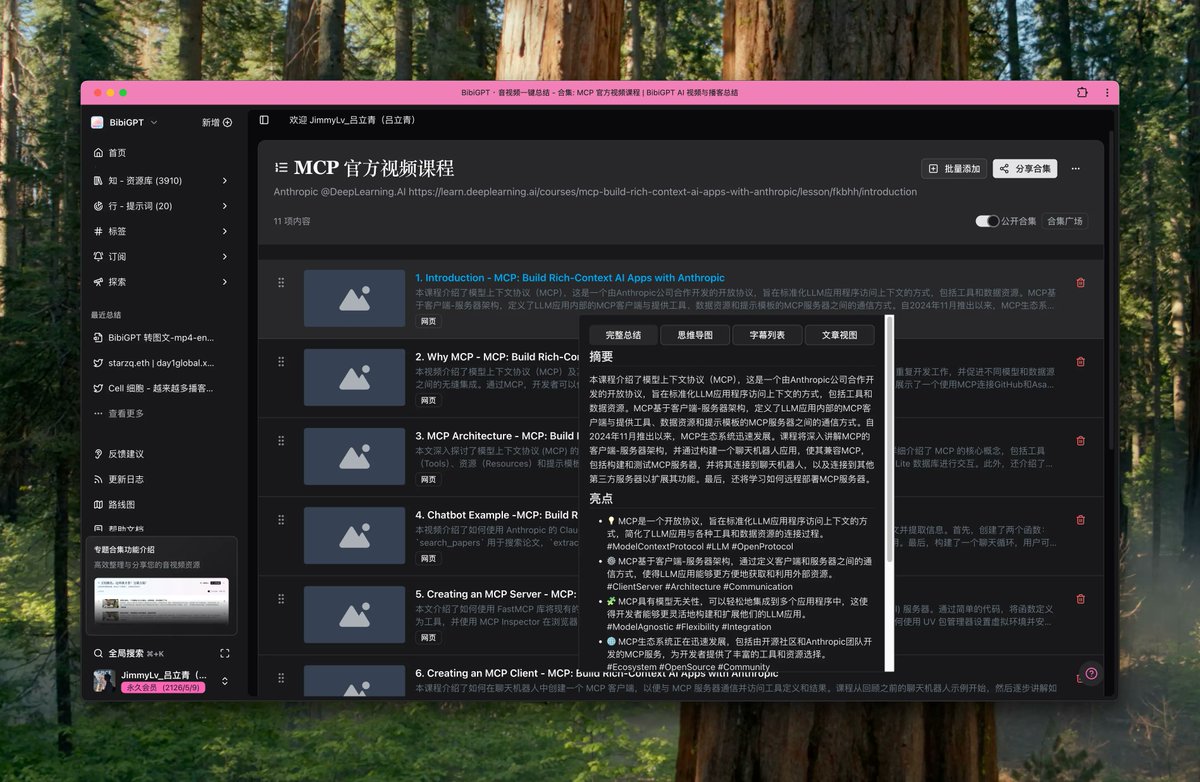
Task: Click drag handle of 3. MCP Architecture
Action: pyautogui.click(x=281, y=441)
